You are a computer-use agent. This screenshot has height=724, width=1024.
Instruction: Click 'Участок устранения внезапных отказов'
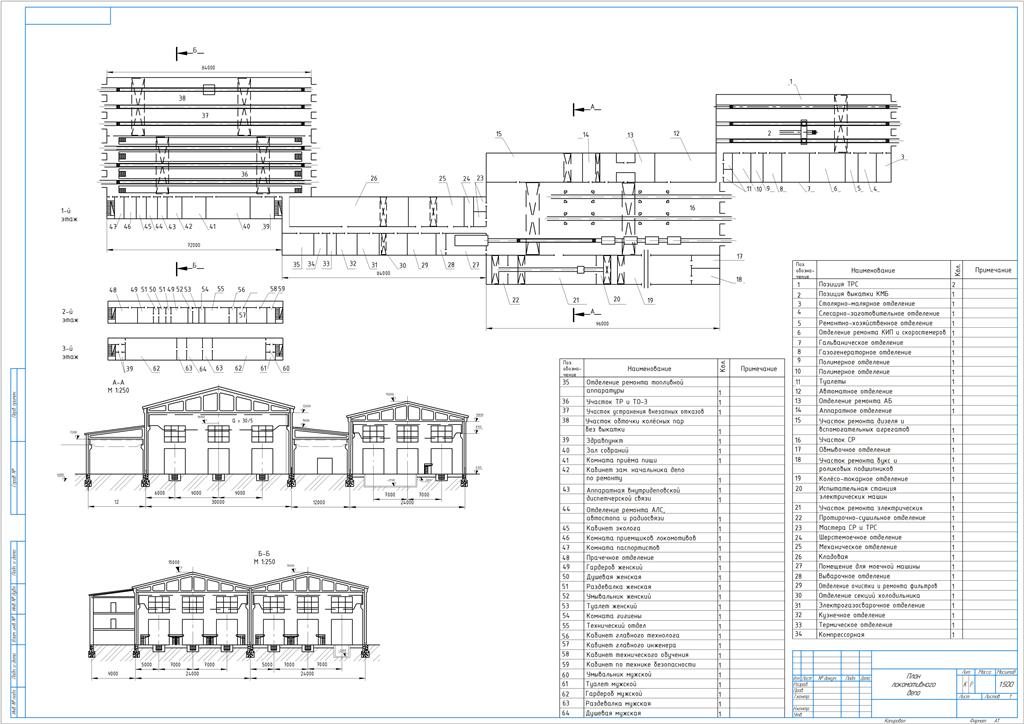[645, 411]
